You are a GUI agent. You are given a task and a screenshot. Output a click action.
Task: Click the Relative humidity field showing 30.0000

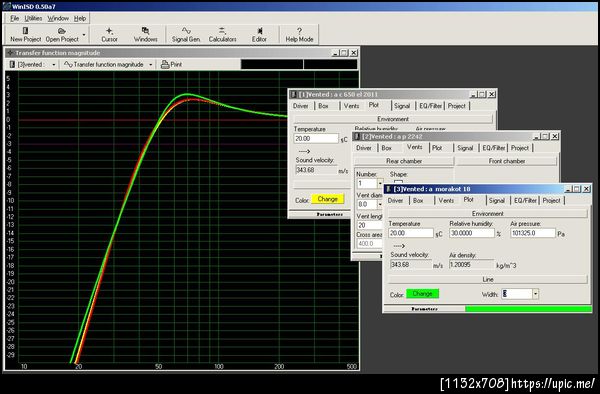pyautogui.click(x=471, y=233)
